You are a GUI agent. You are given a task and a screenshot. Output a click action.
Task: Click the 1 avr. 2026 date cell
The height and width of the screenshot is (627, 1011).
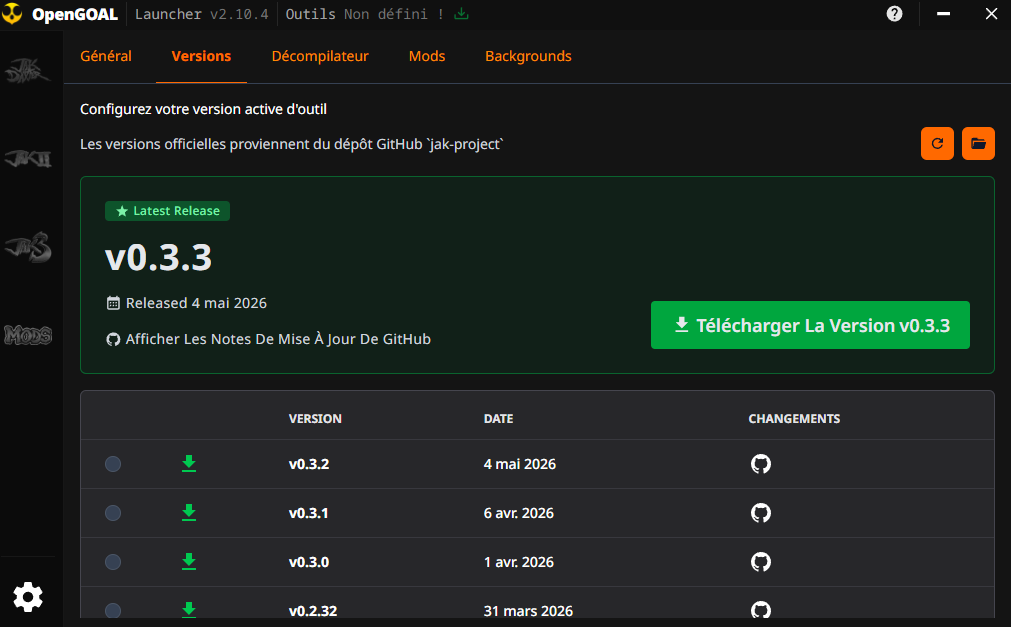(518, 562)
